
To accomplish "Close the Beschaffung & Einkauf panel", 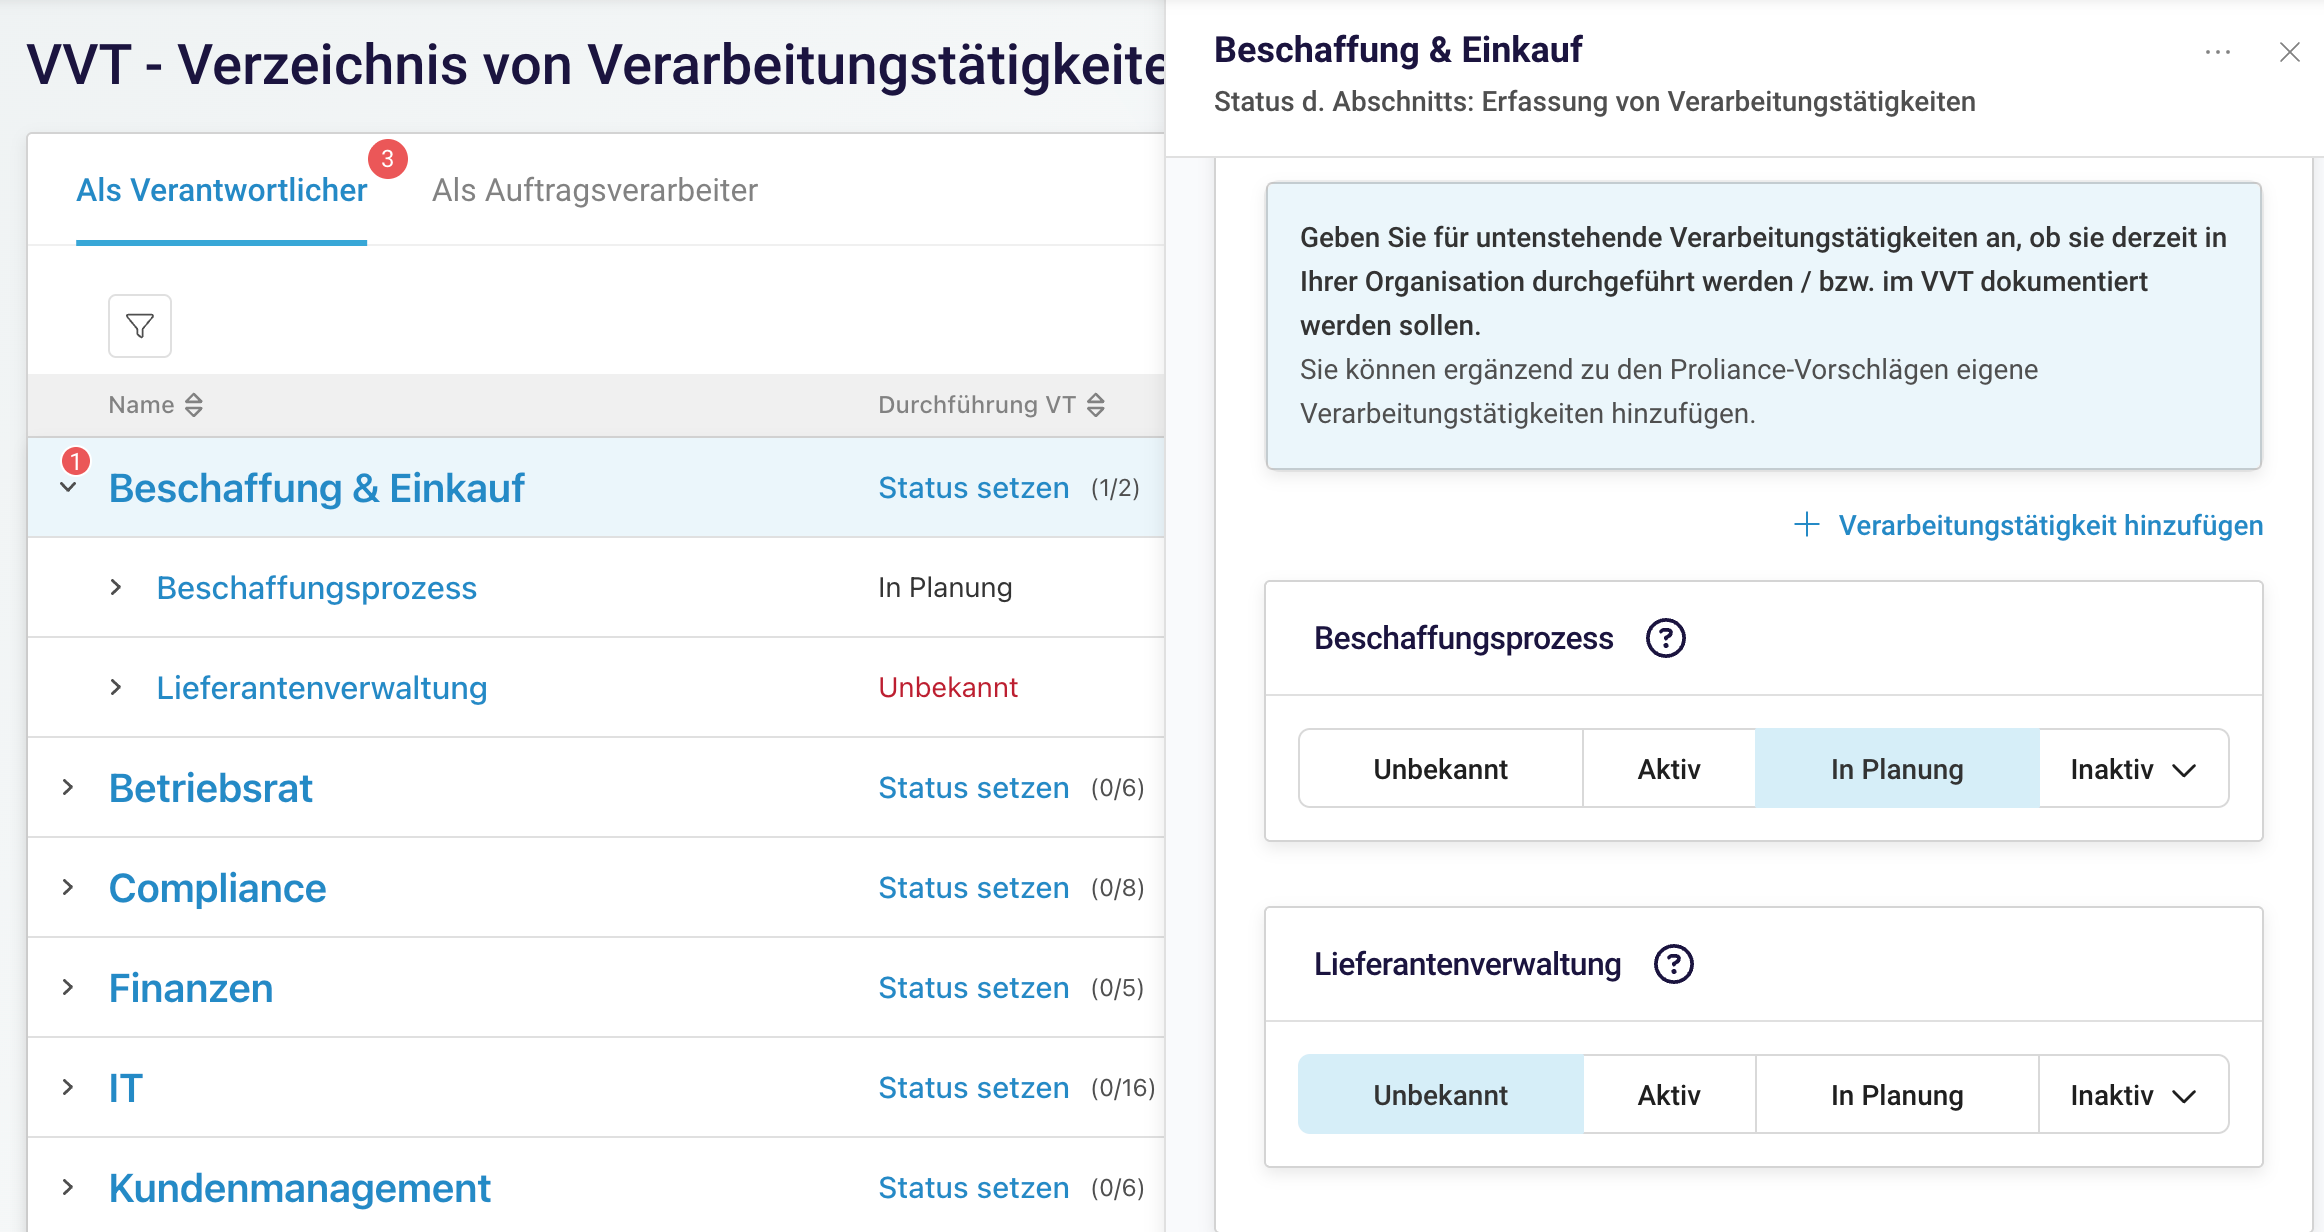I will pos(2289,52).
